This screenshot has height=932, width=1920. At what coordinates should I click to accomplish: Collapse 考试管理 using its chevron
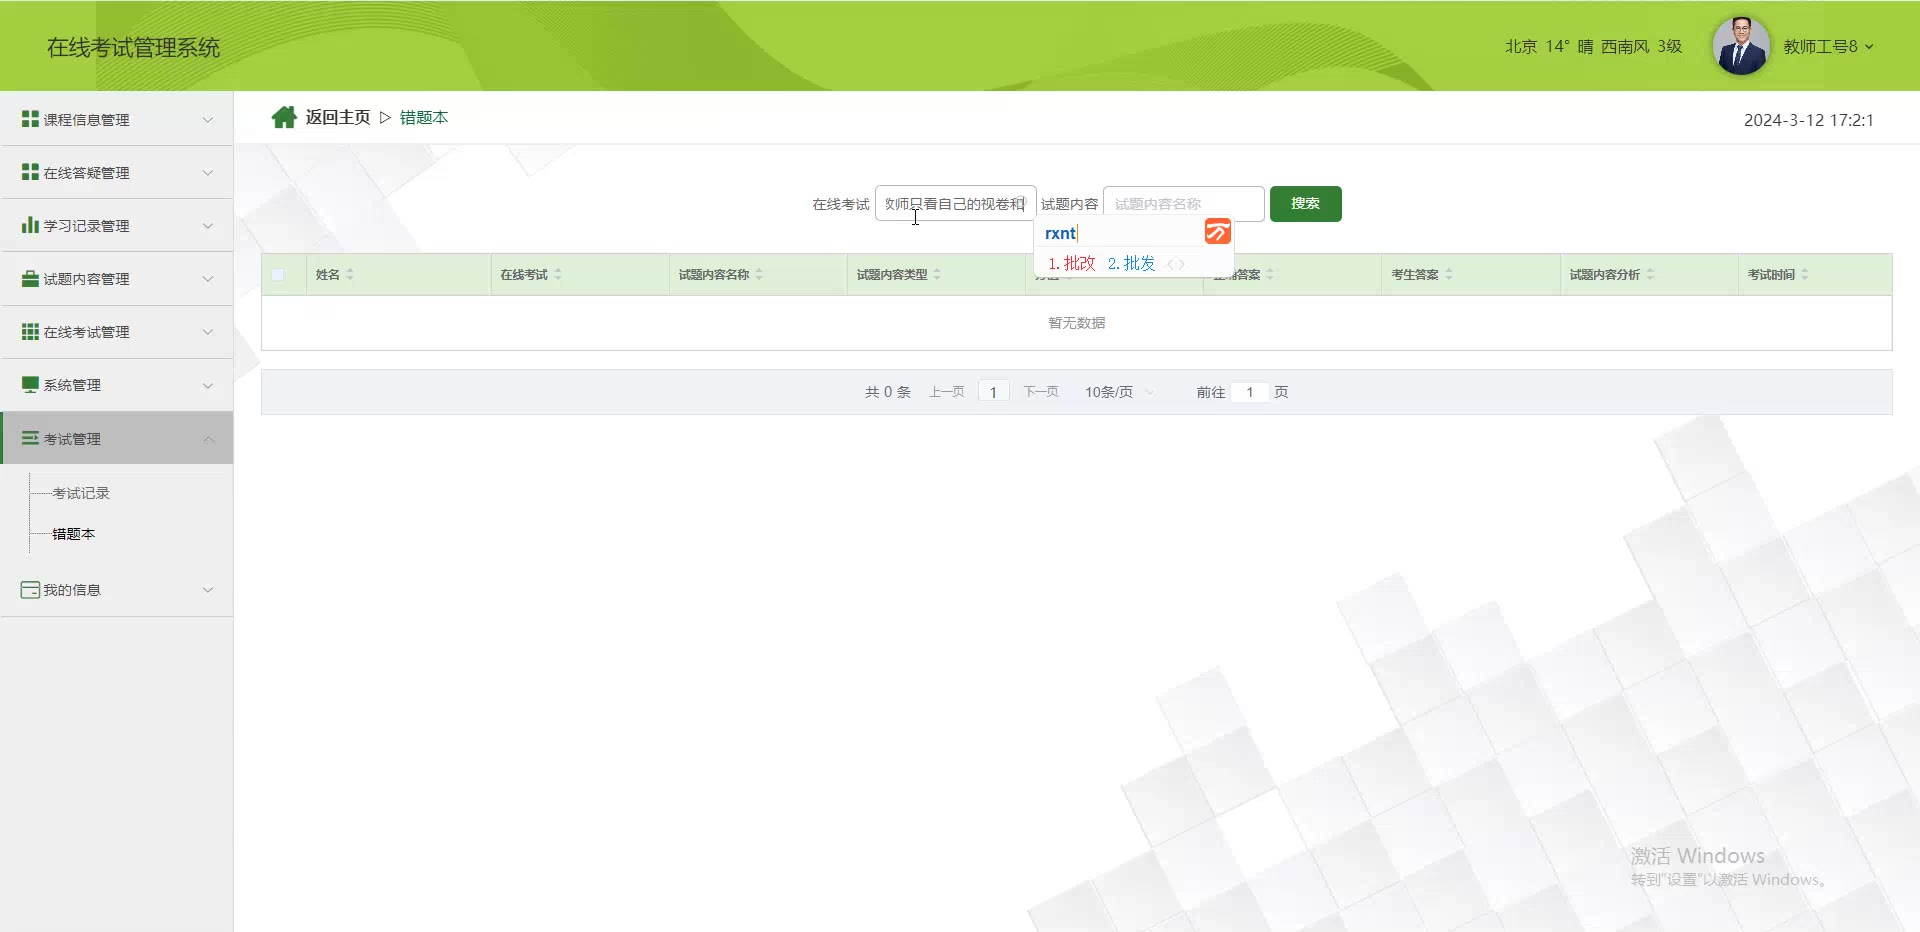[x=208, y=439]
